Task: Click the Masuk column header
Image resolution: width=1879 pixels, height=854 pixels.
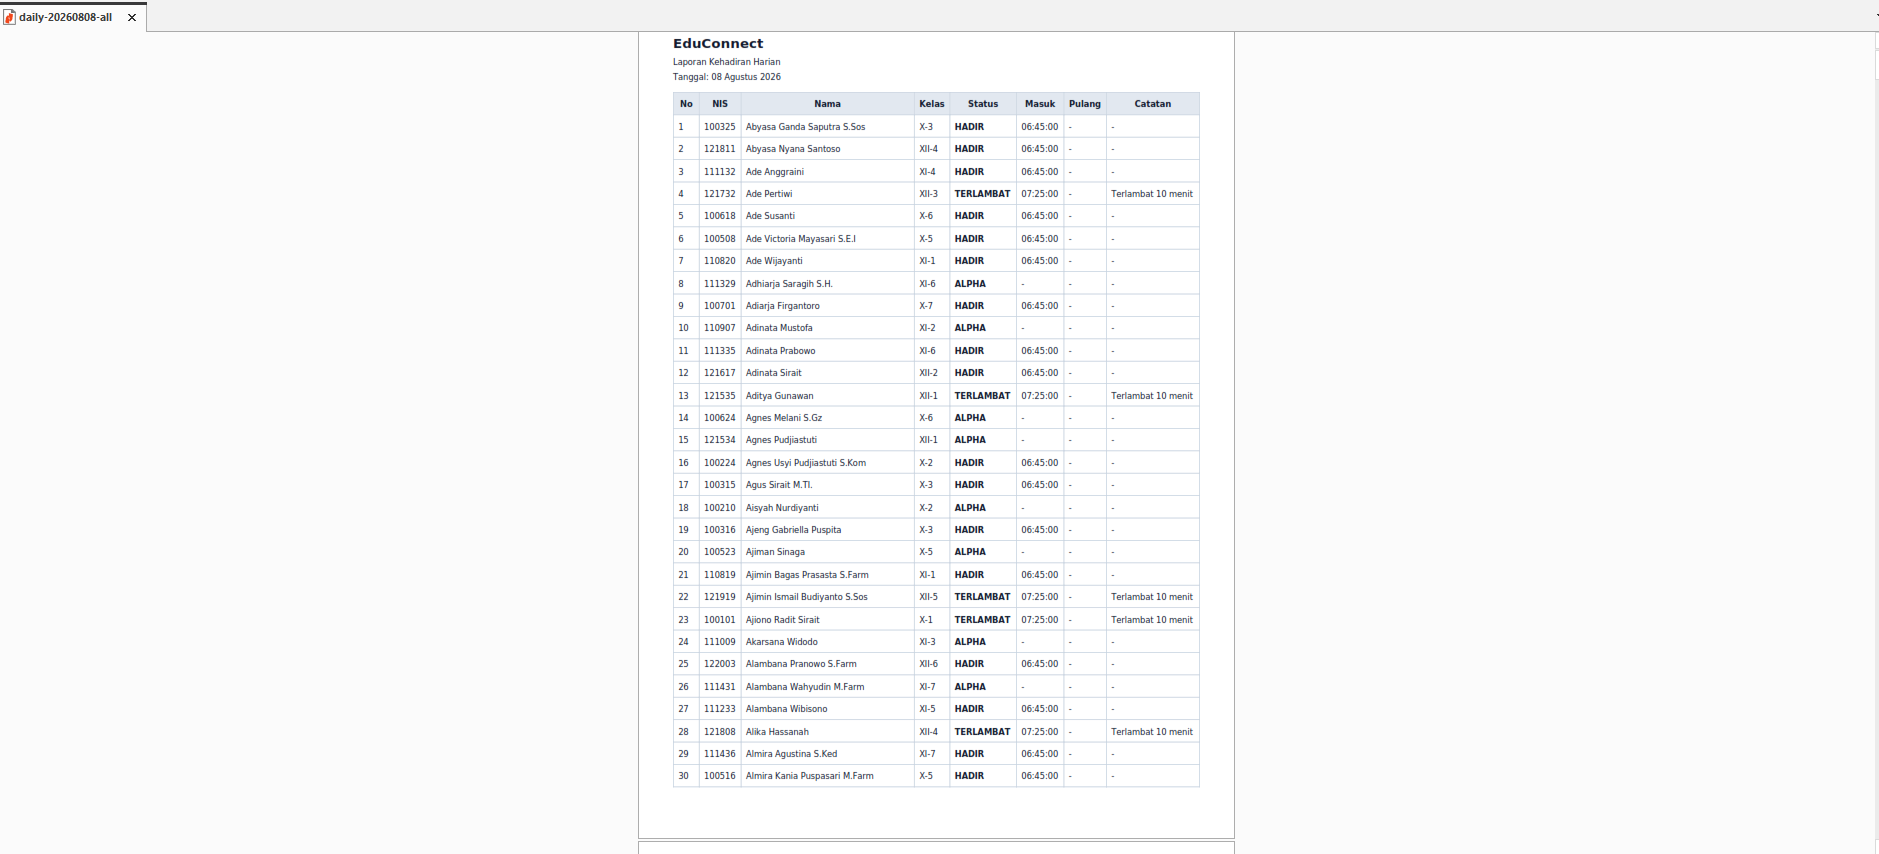Action: point(1040,104)
